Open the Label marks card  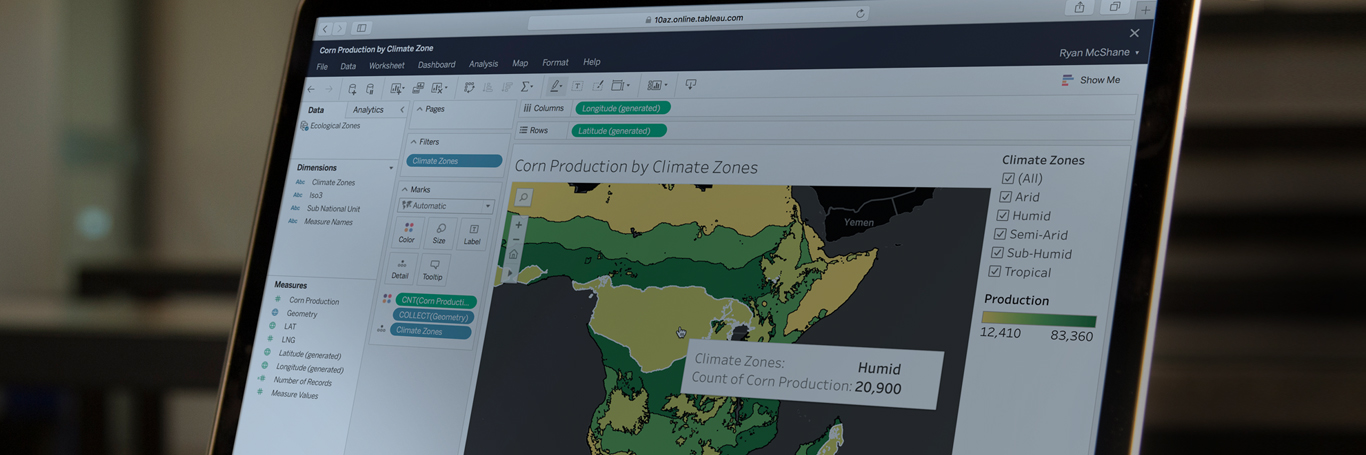(472, 234)
